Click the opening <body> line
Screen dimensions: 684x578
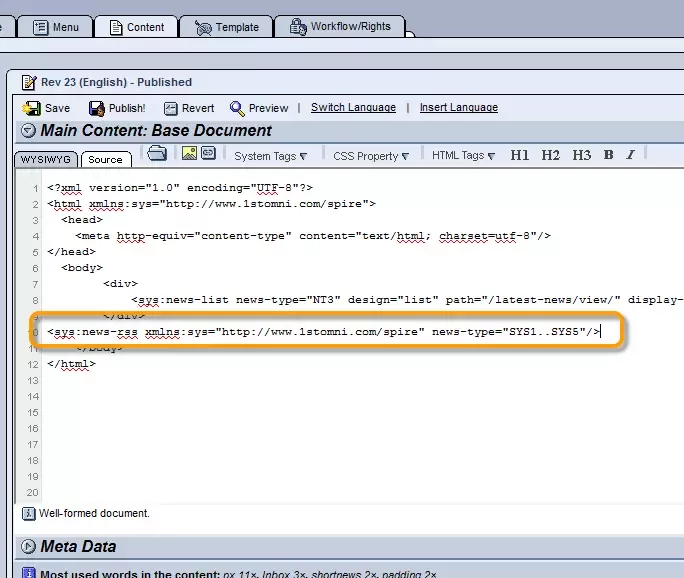click(82, 268)
